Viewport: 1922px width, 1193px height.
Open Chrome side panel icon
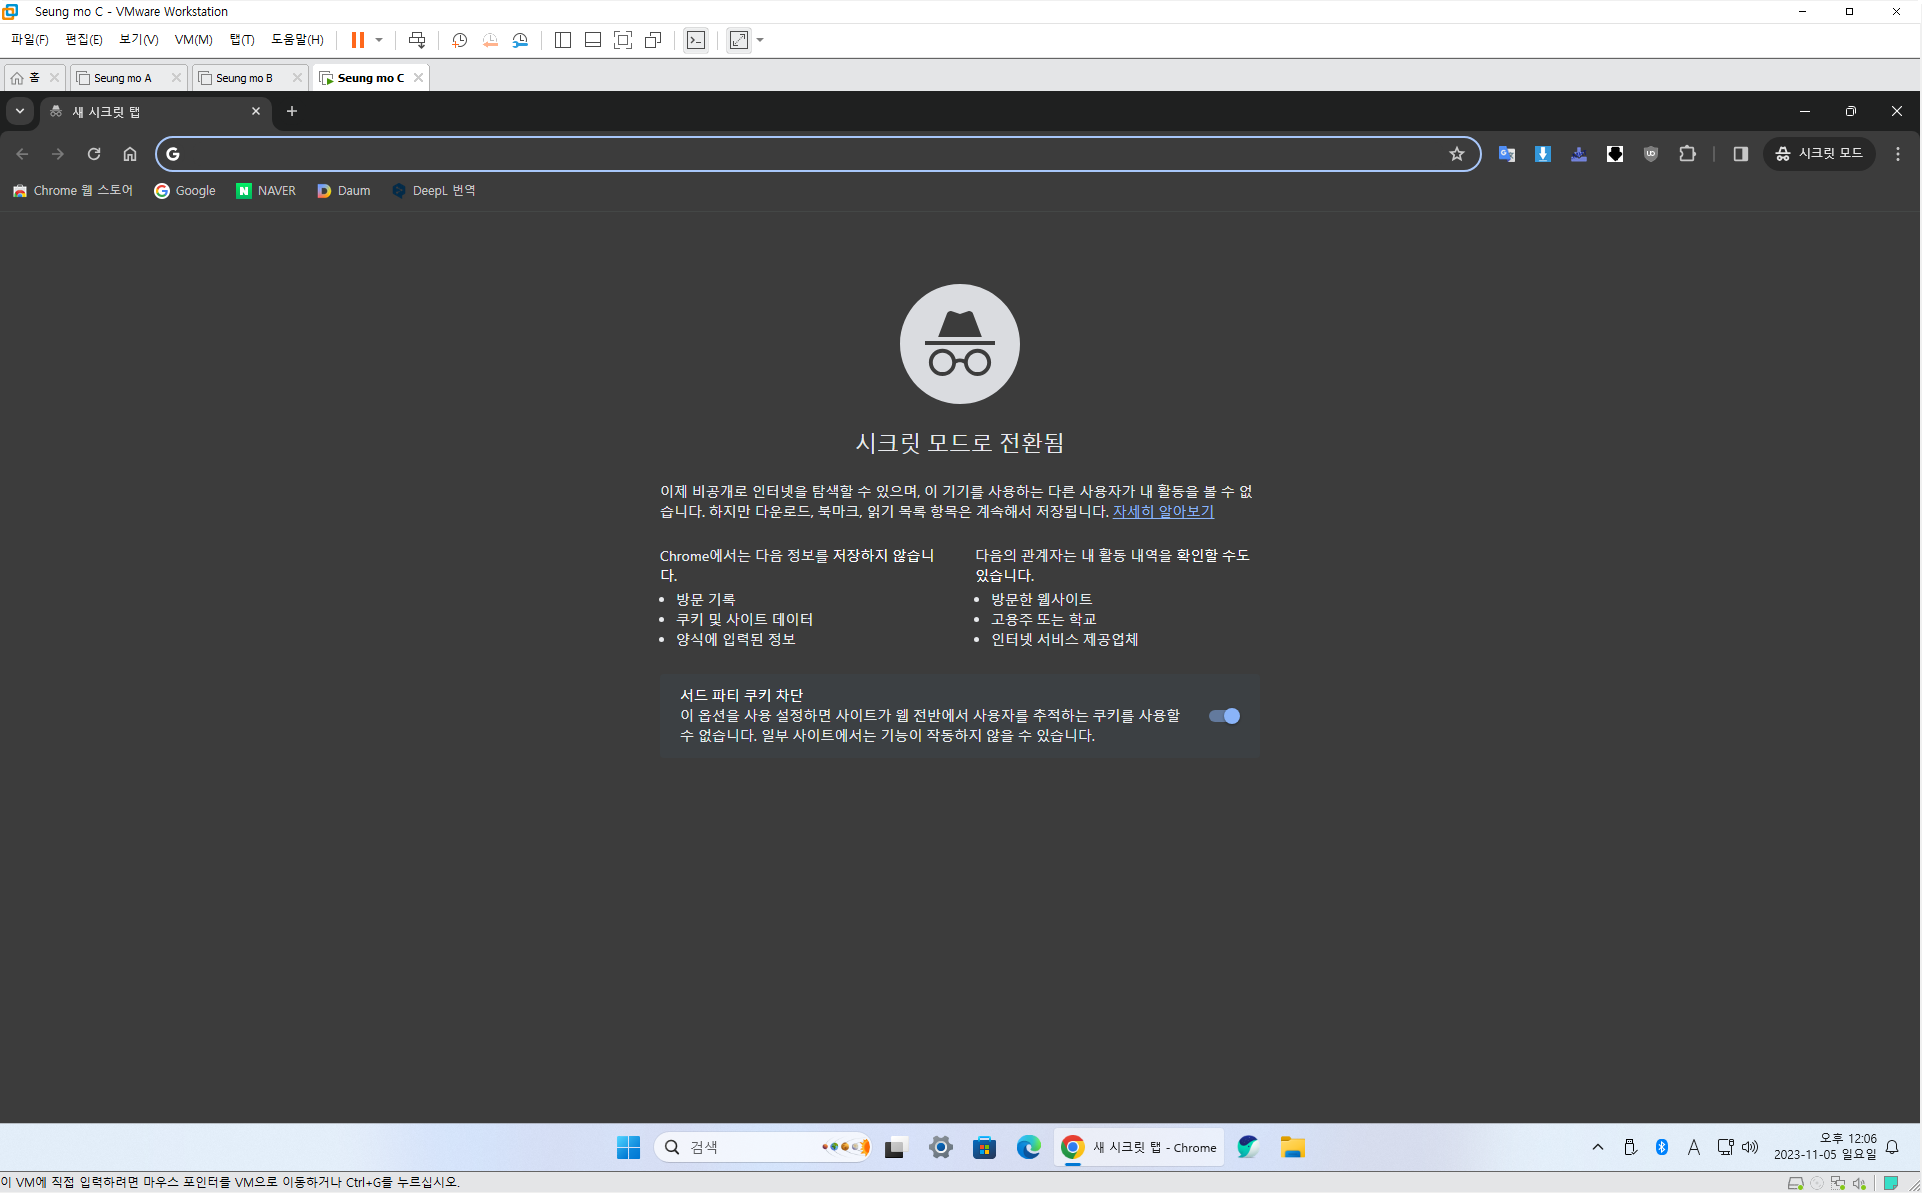click(x=1740, y=154)
